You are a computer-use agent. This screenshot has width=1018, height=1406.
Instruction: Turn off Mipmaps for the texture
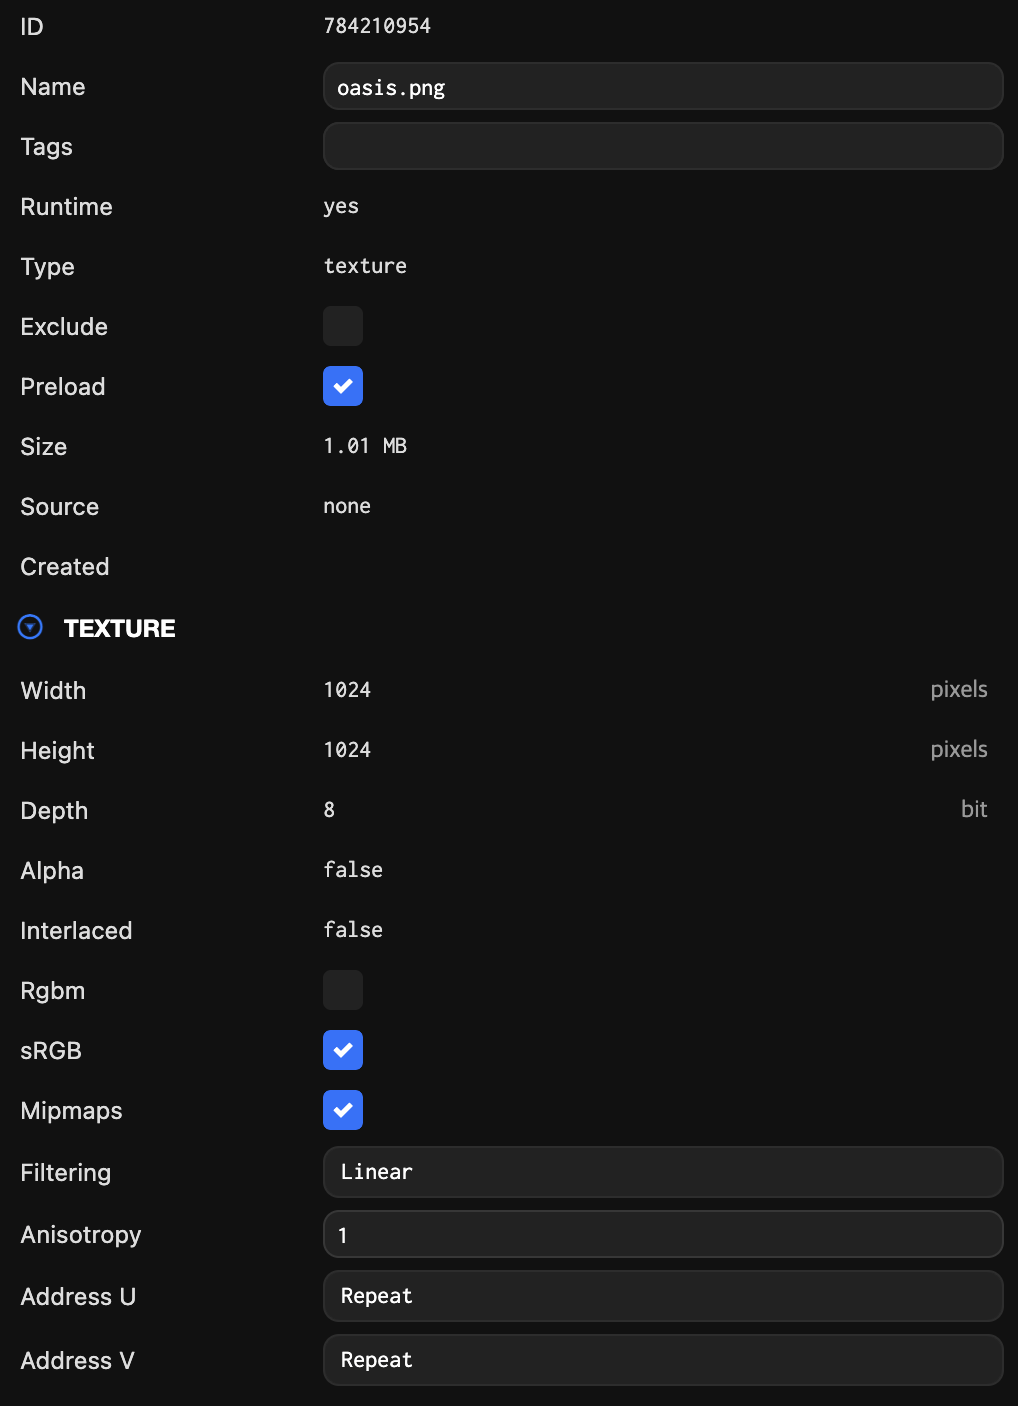[x=343, y=1110]
